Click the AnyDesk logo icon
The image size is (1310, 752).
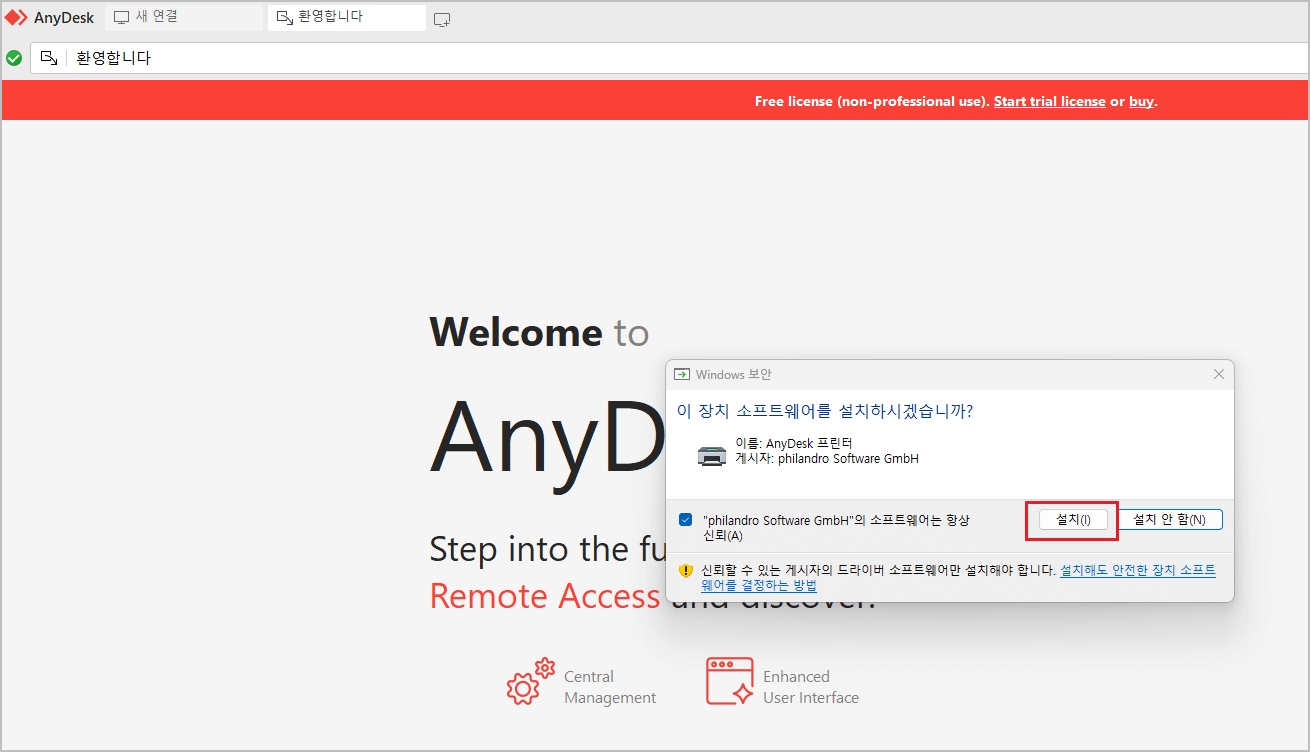point(16,18)
